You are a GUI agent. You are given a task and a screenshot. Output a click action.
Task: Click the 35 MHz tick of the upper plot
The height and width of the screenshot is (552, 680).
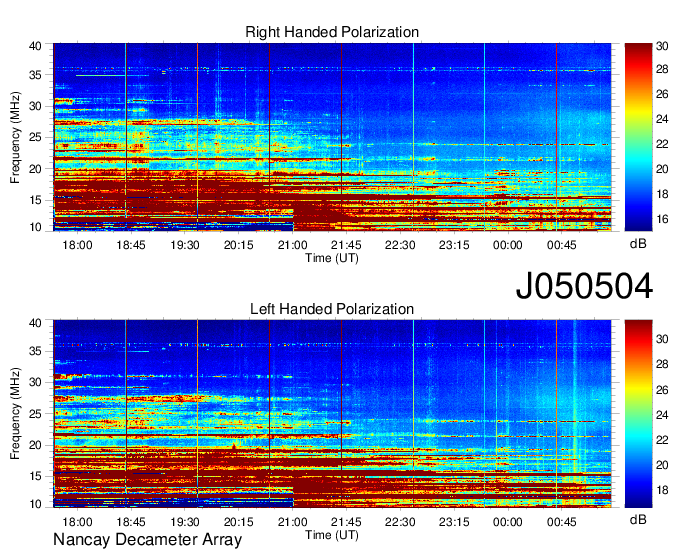click(x=35, y=75)
